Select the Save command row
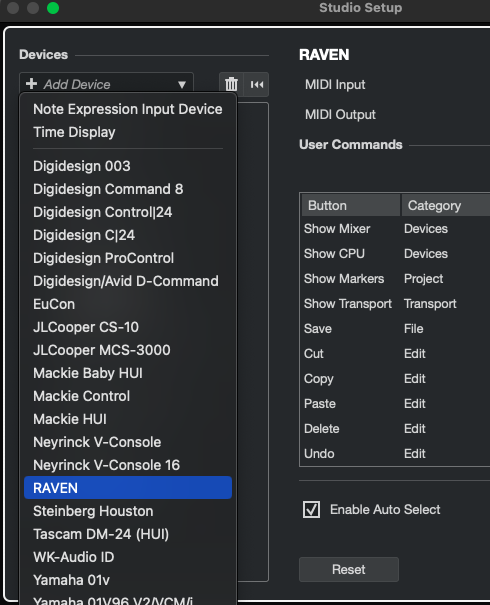490x605 pixels. (395, 329)
